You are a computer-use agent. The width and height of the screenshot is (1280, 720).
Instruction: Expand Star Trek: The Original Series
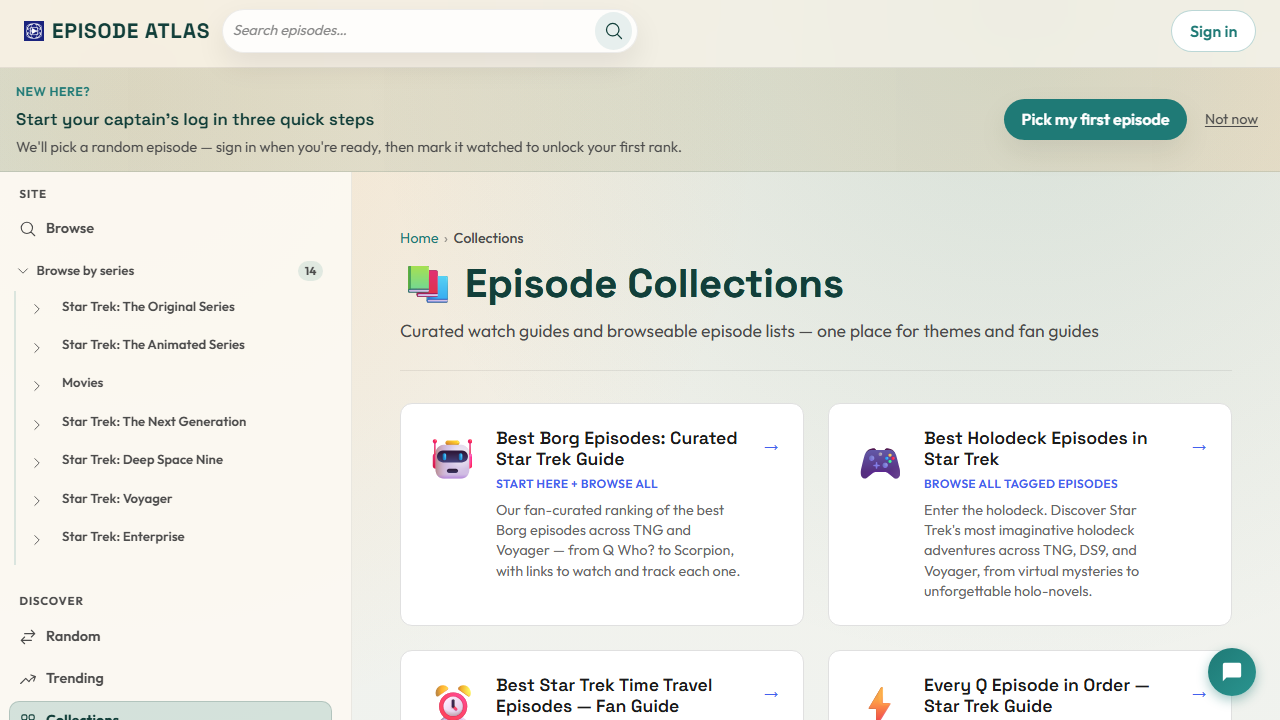tap(37, 308)
